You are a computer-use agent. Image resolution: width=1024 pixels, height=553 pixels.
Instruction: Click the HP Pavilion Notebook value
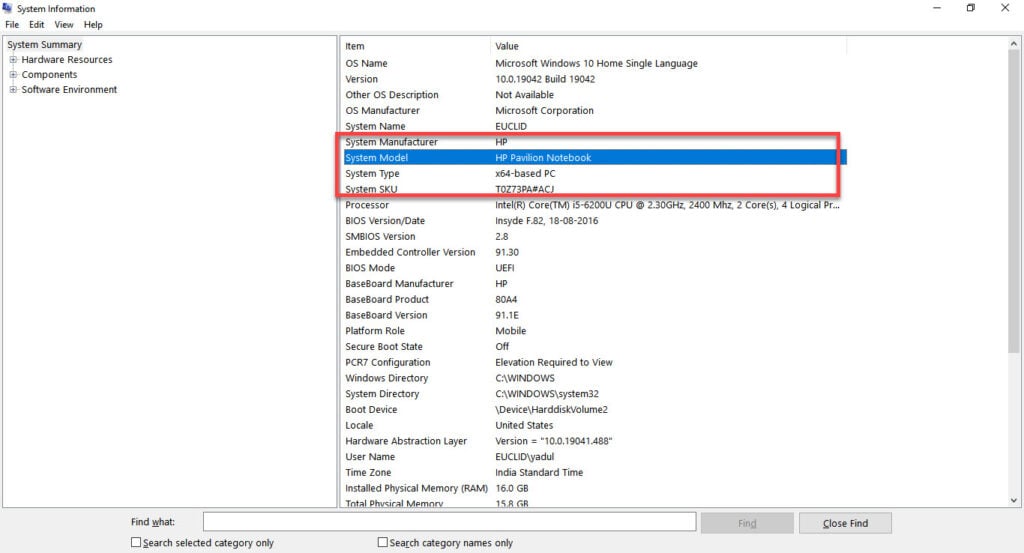[x=543, y=157]
